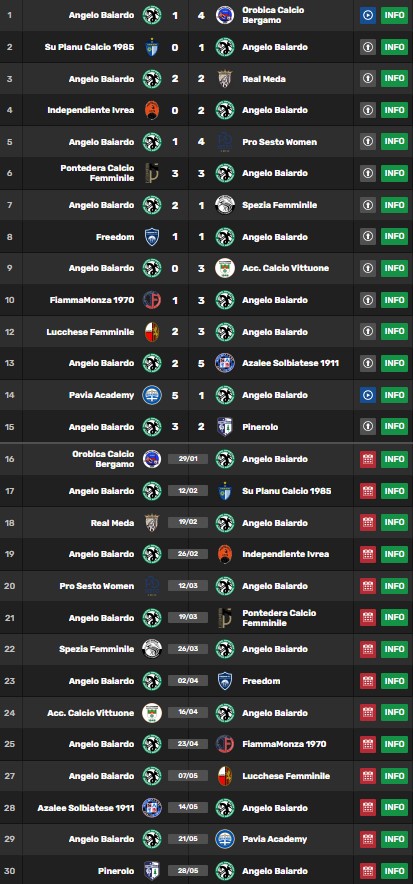
Task: Click the Lucchese Femminile logo in match 27
Action: click(225, 776)
